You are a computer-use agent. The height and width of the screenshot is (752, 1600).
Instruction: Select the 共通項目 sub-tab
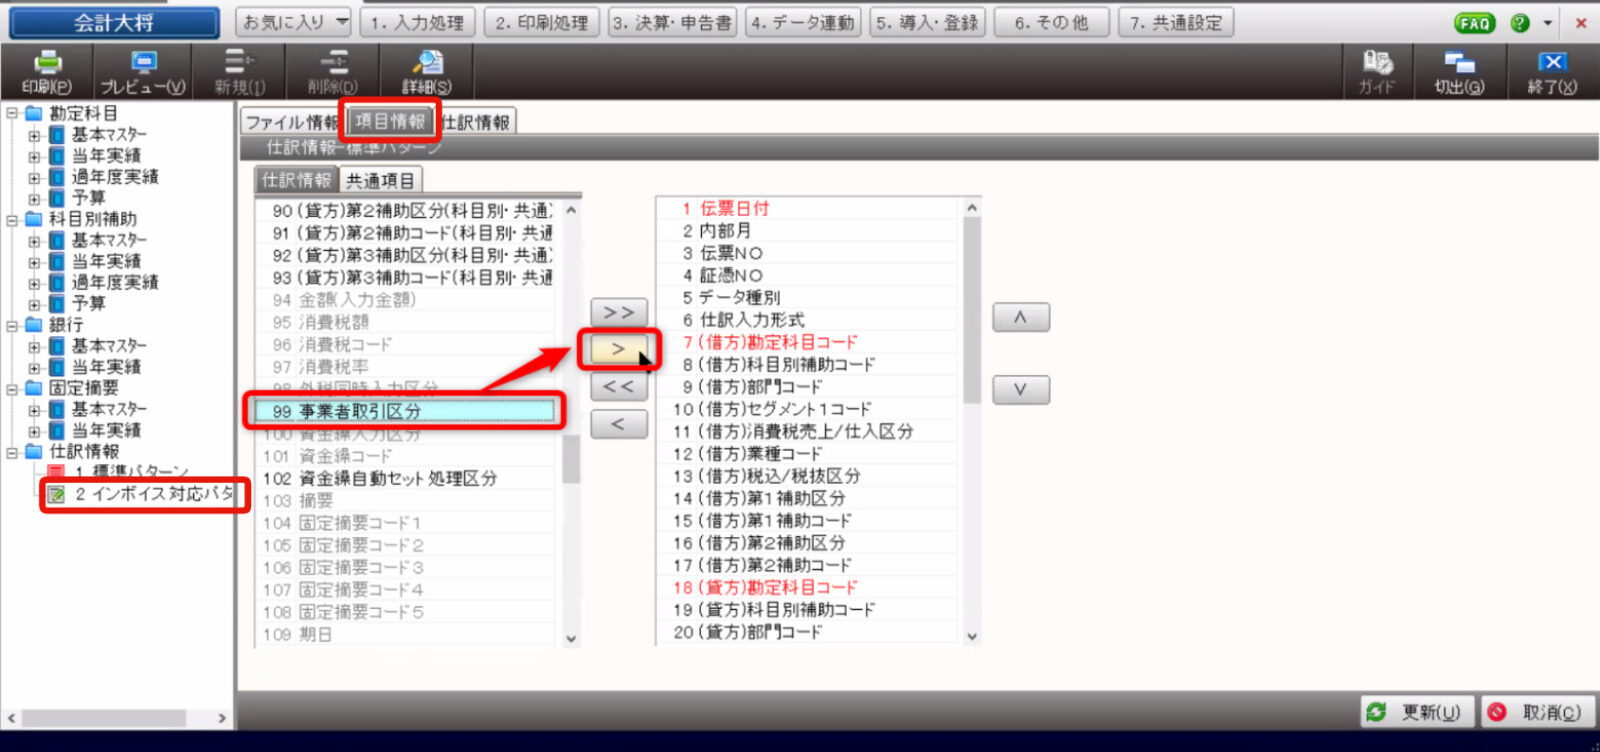(x=380, y=180)
